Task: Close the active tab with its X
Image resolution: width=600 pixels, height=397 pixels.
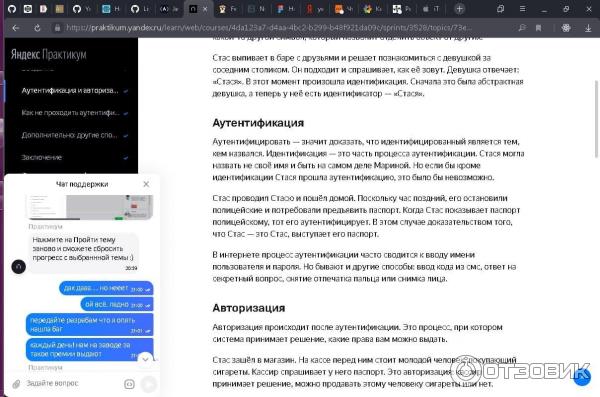Action: click(205, 9)
